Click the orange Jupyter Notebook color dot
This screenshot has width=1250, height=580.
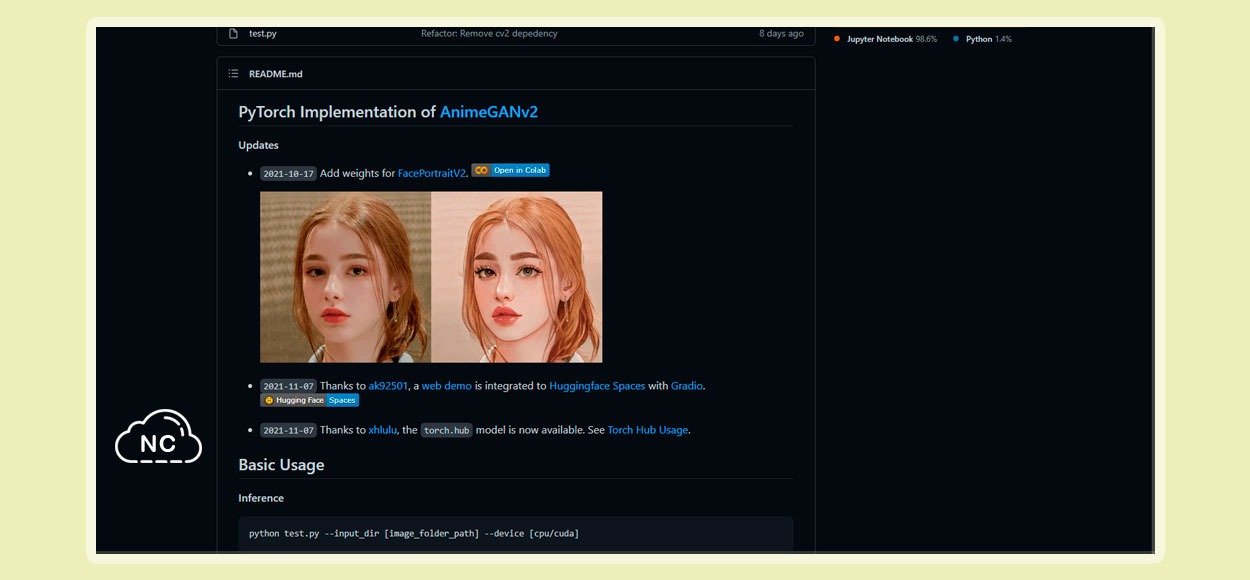pyautogui.click(x=837, y=39)
